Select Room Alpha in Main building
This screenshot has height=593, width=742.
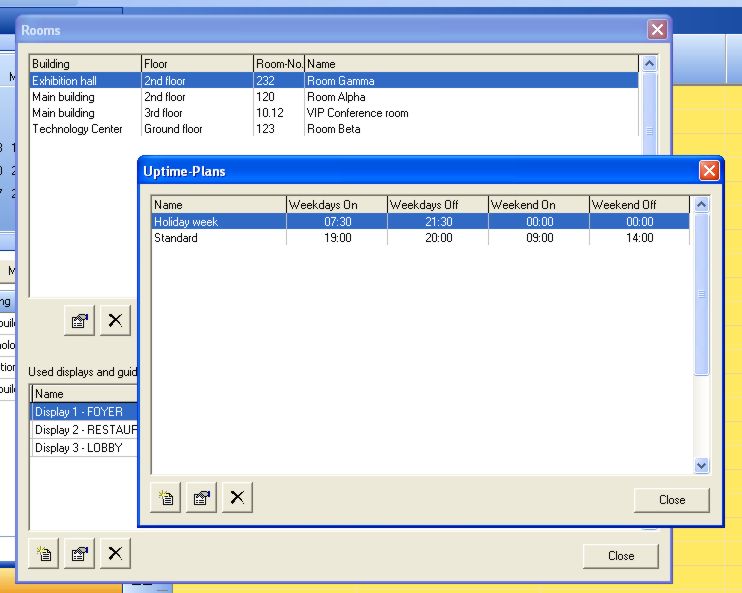[x=336, y=97]
